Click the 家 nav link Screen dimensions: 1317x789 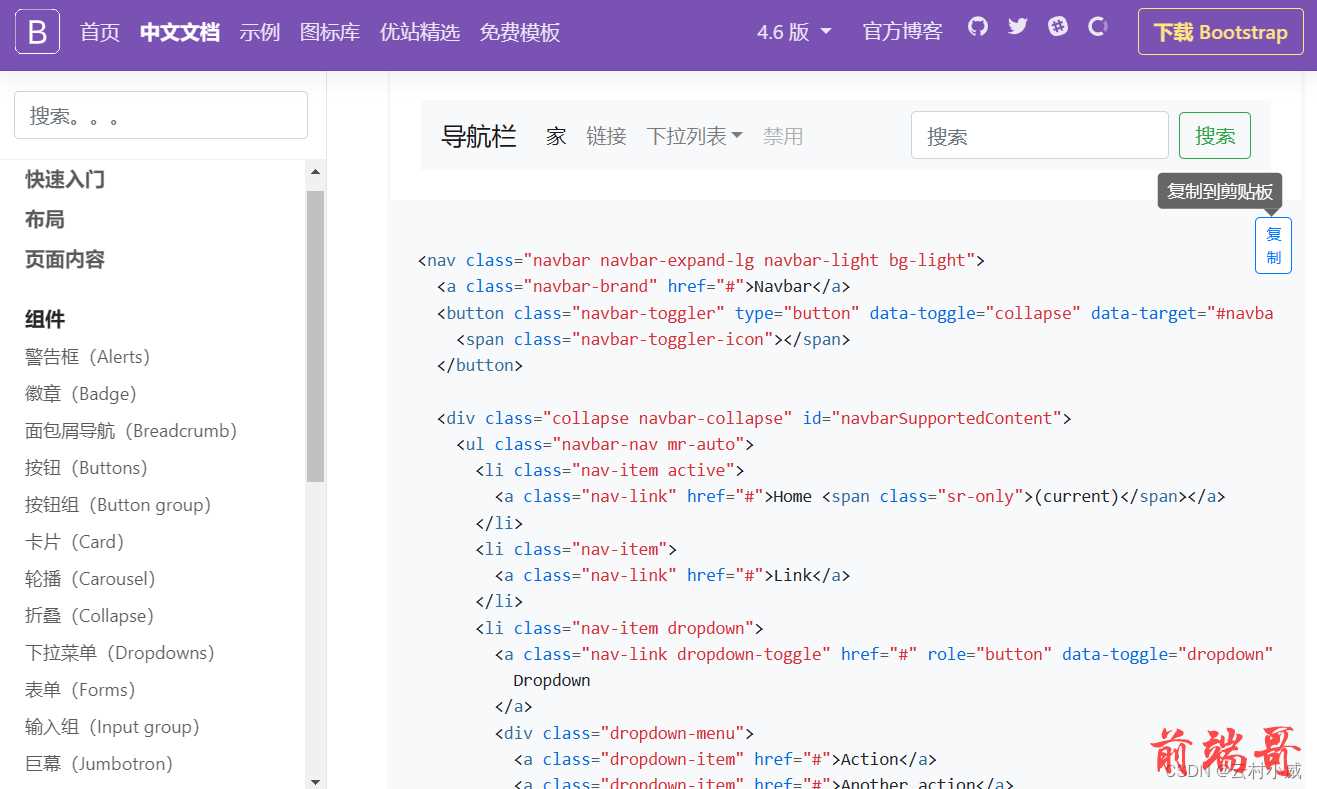(x=556, y=136)
